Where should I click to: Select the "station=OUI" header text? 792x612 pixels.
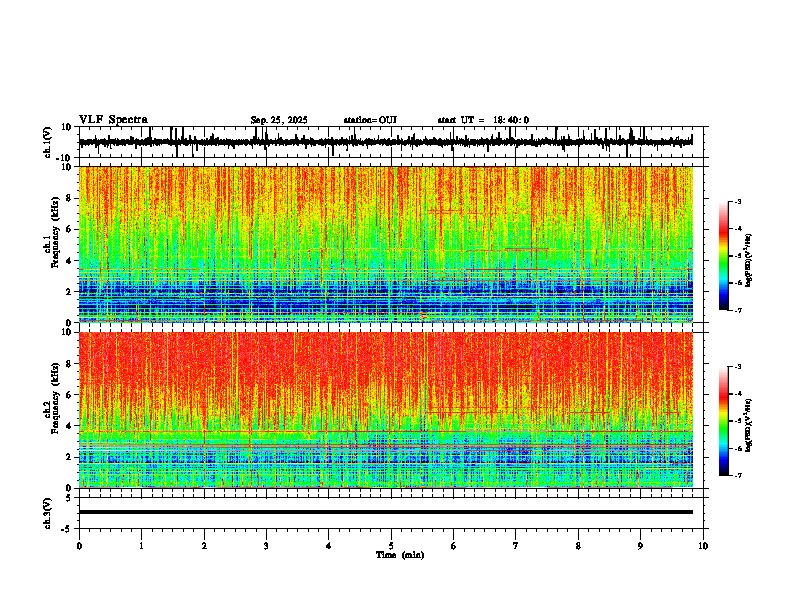[x=370, y=120]
